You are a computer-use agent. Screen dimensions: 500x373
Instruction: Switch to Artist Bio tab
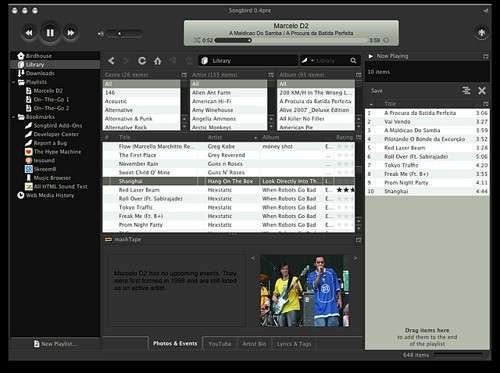coord(254,344)
